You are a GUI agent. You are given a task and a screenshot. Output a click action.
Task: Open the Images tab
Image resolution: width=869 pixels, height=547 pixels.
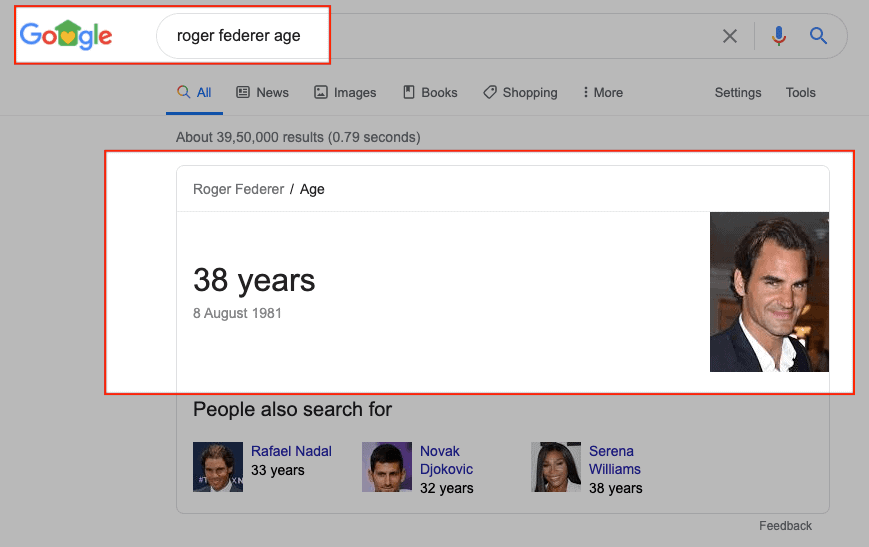345,92
